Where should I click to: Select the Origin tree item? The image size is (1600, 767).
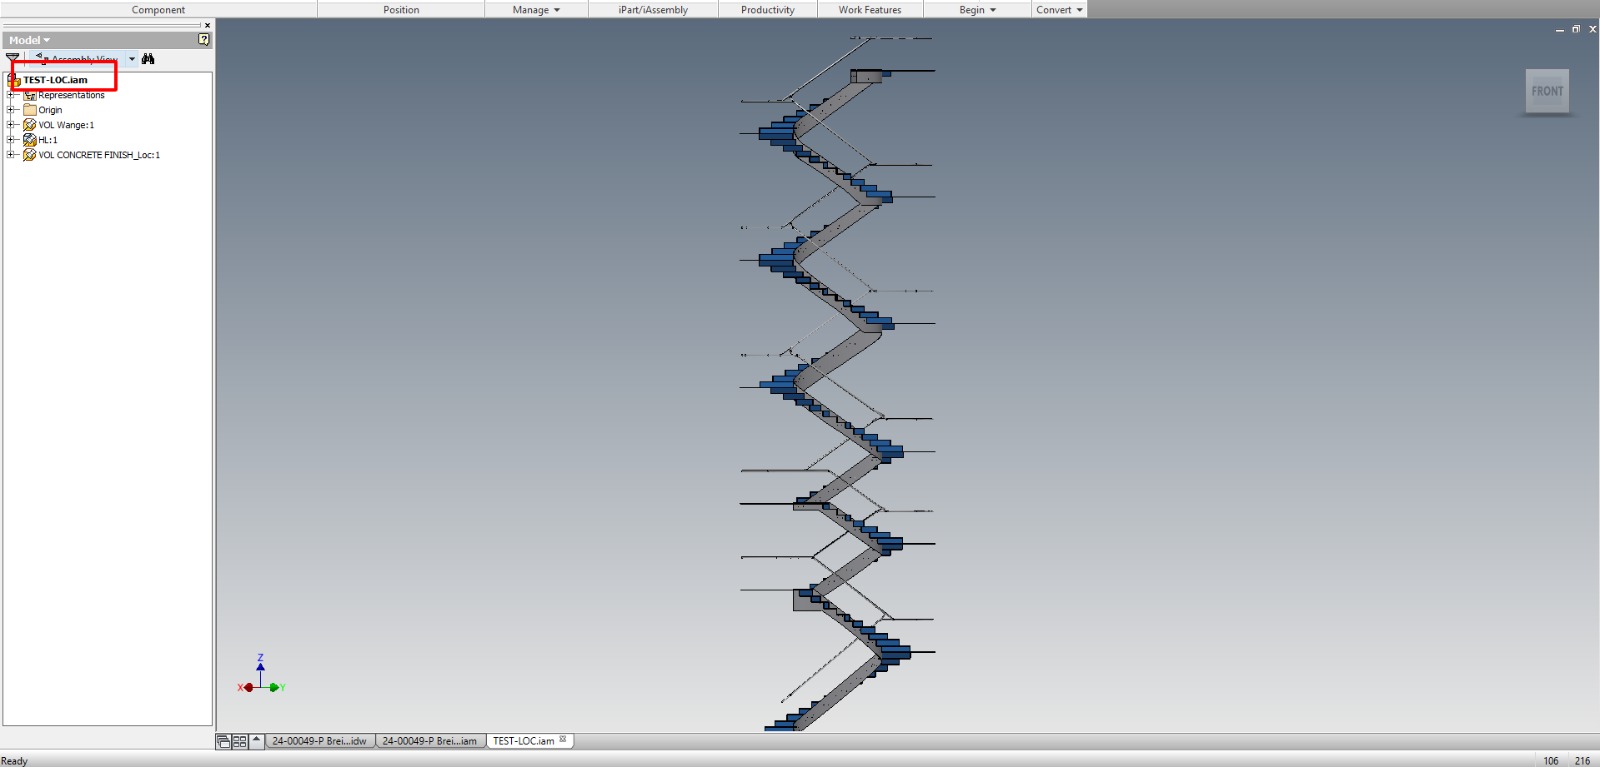click(x=50, y=110)
